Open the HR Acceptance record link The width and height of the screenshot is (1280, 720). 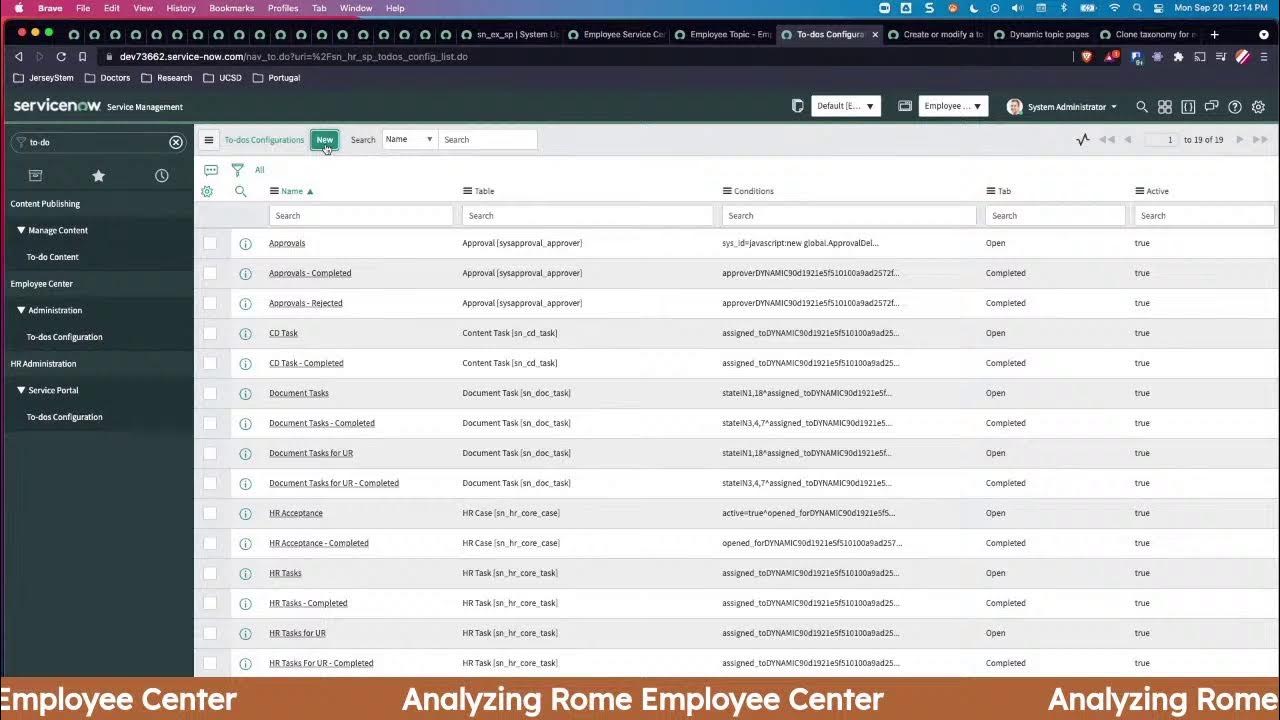point(296,513)
